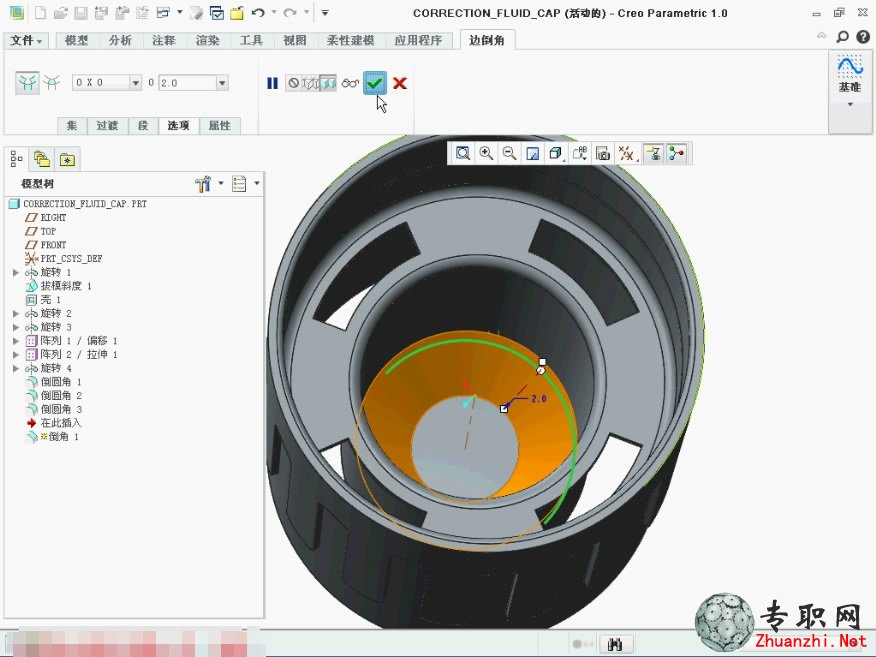
Task: Open the 选项 options panel tab
Action: [178, 125]
